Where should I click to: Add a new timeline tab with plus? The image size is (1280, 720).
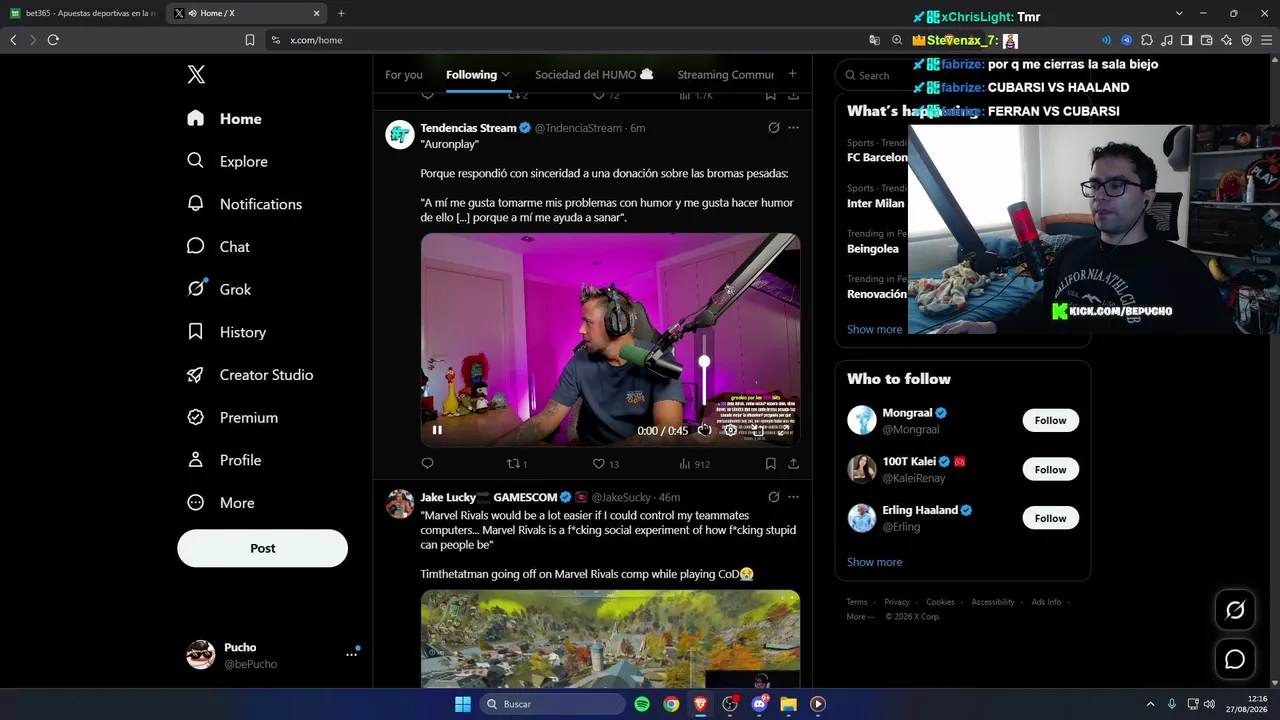tap(792, 74)
